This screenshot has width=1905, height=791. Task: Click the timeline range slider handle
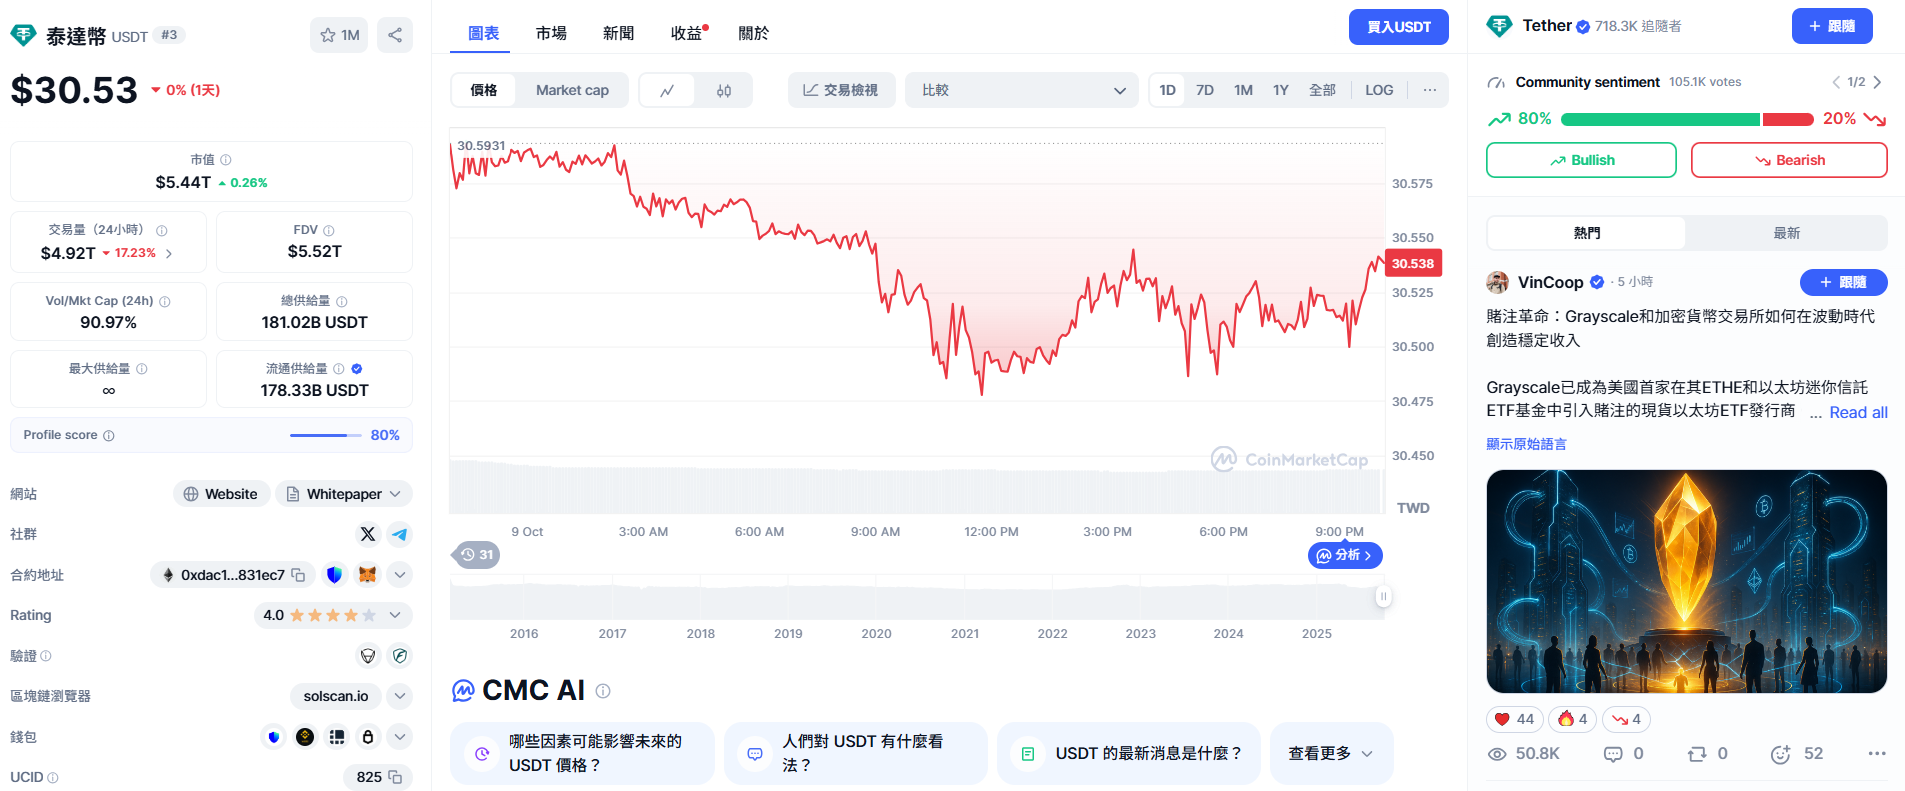pyautogui.click(x=1383, y=597)
